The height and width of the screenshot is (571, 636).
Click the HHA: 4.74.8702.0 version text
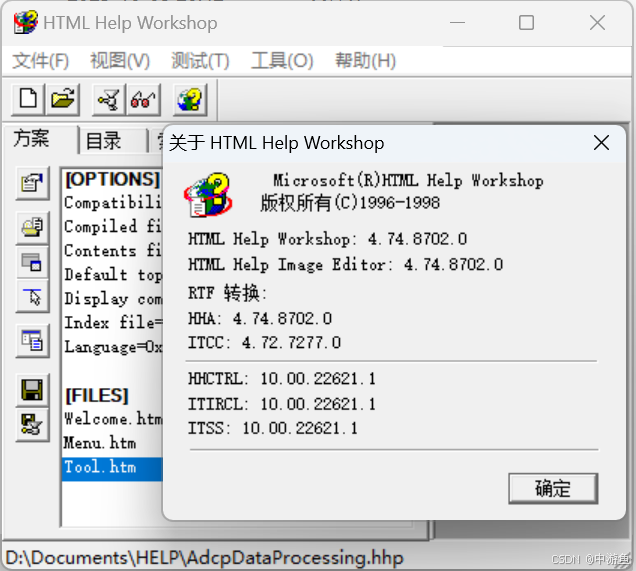[260, 318]
